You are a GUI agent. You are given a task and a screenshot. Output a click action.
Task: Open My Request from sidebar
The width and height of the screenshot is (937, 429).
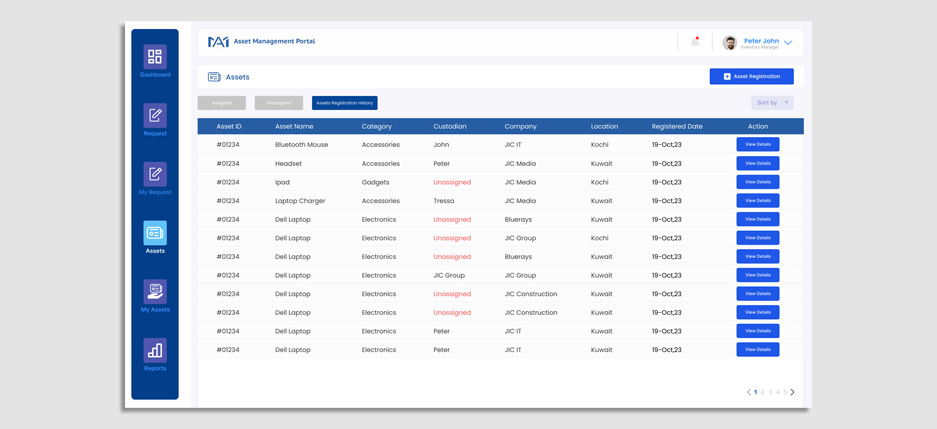155,174
